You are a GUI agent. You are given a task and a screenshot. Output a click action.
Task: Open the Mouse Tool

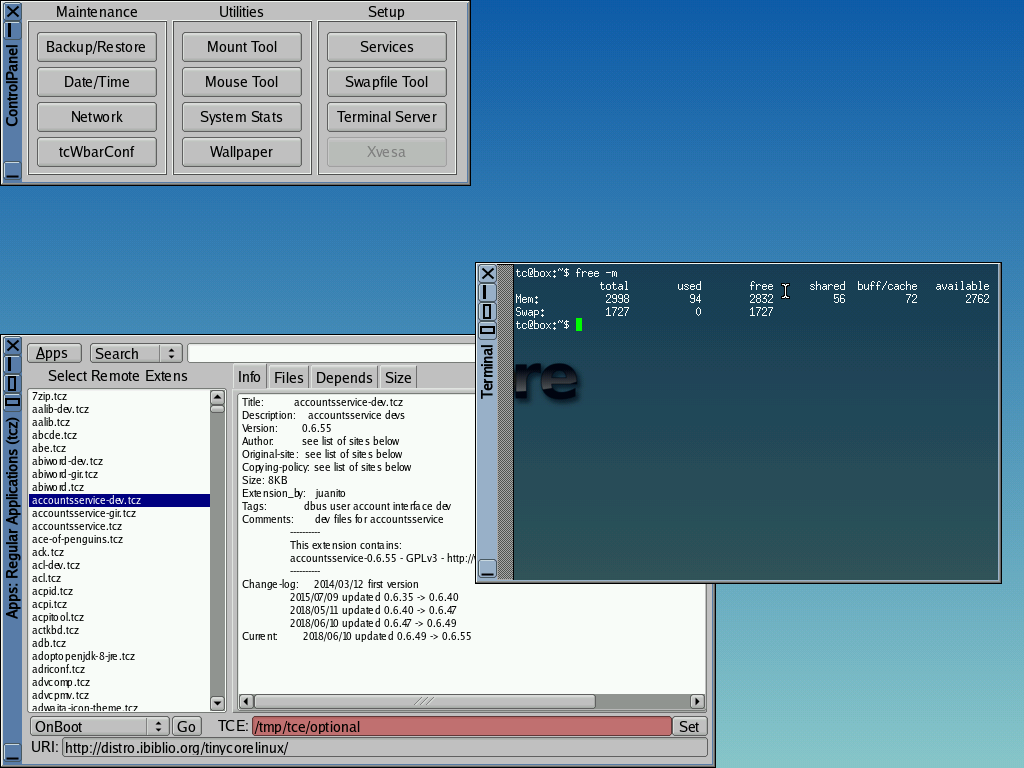pos(242,82)
